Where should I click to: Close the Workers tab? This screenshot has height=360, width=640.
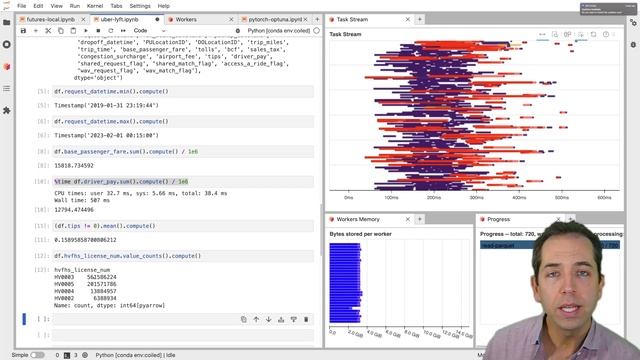pos(231,19)
